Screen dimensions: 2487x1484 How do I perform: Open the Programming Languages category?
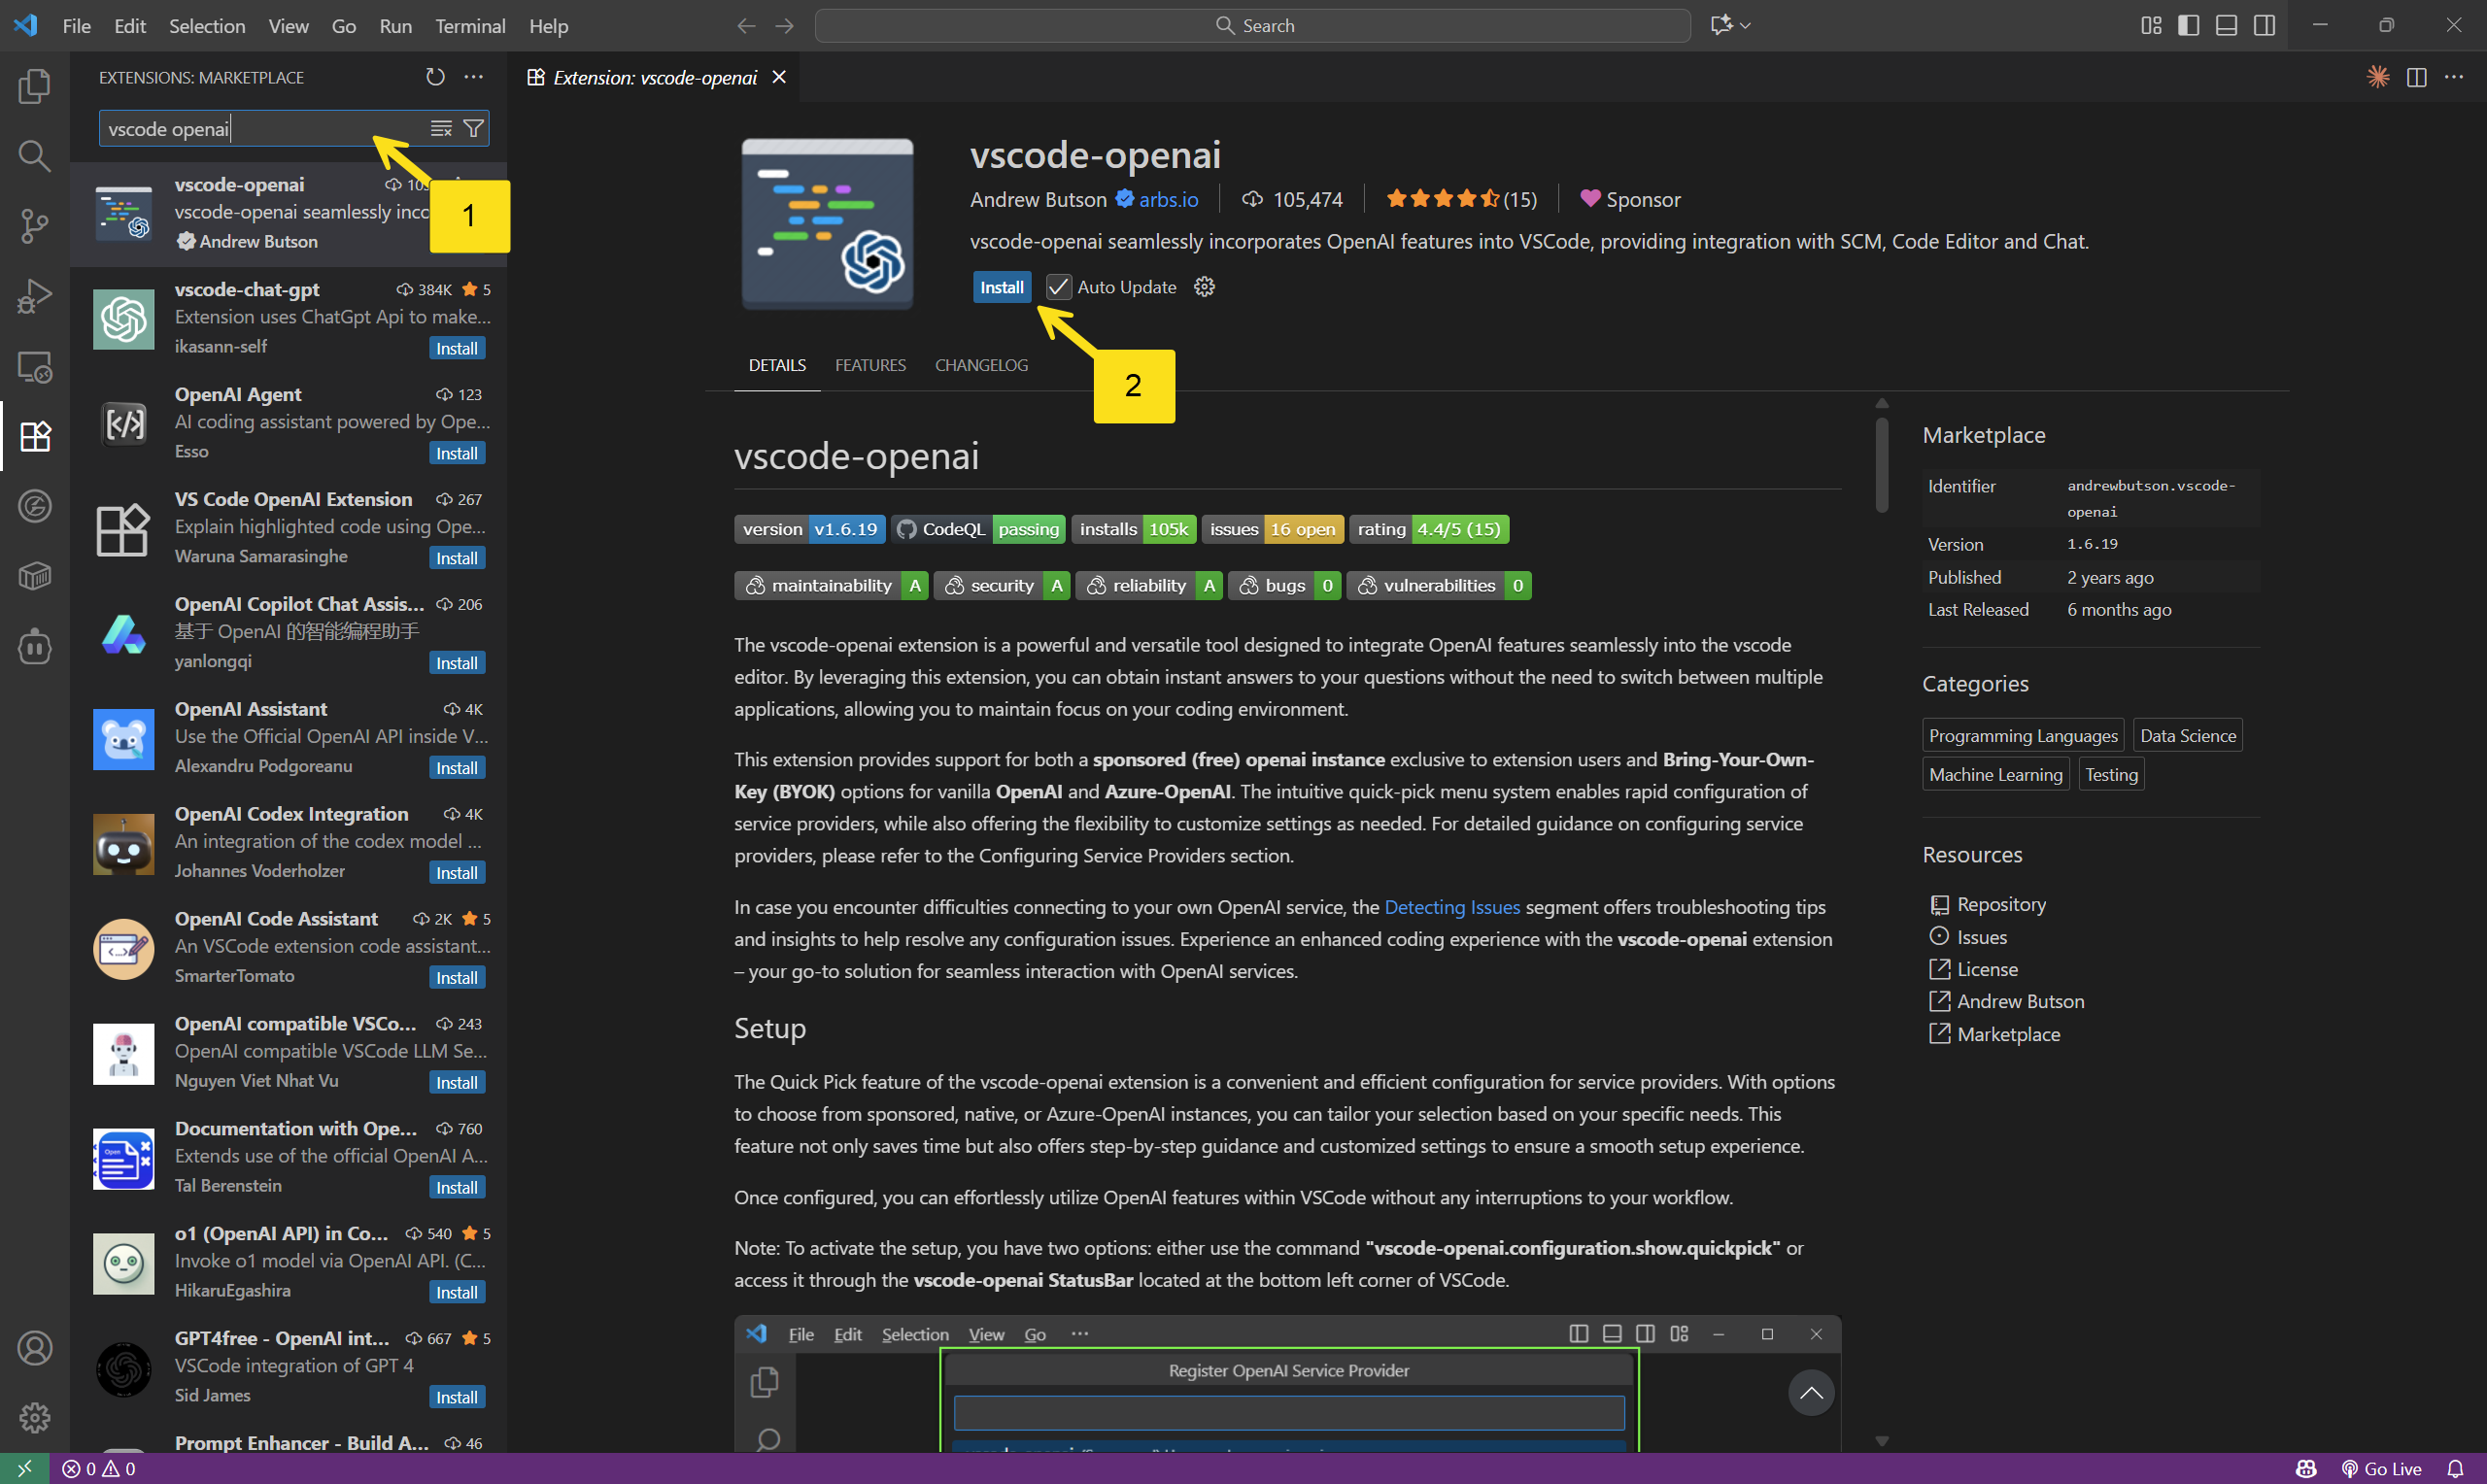coord(2022,735)
